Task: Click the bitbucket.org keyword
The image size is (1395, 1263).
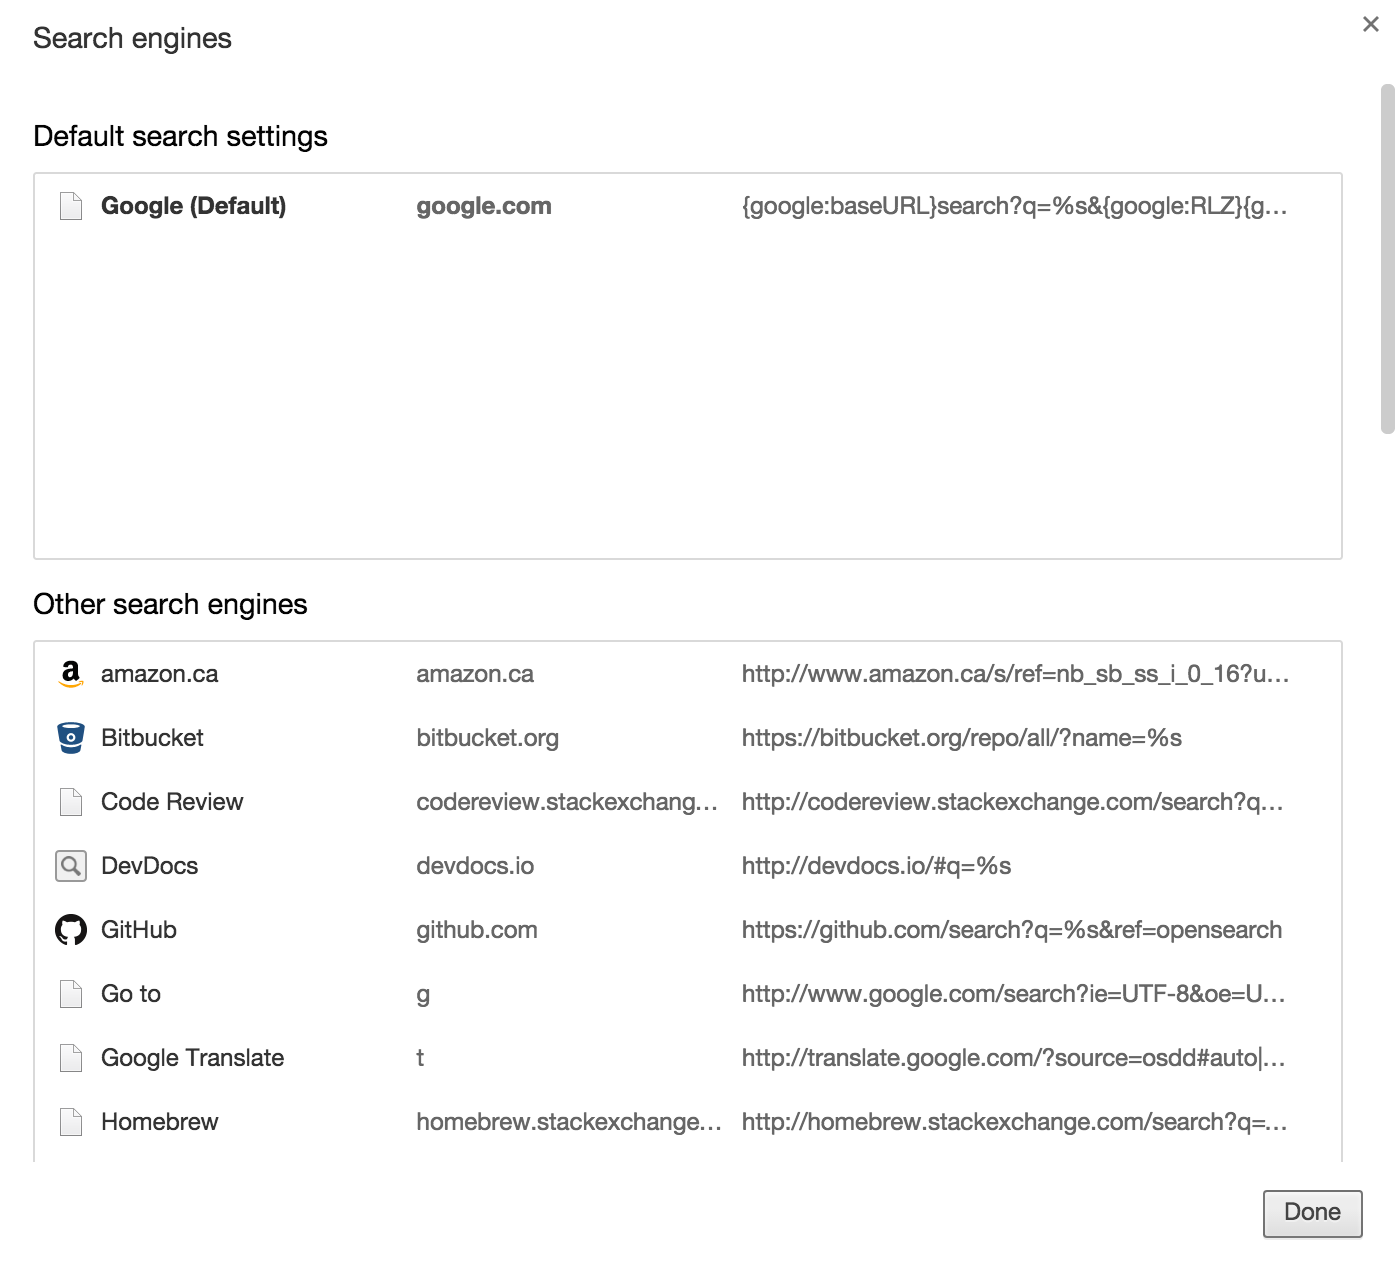Action: click(487, 738)
